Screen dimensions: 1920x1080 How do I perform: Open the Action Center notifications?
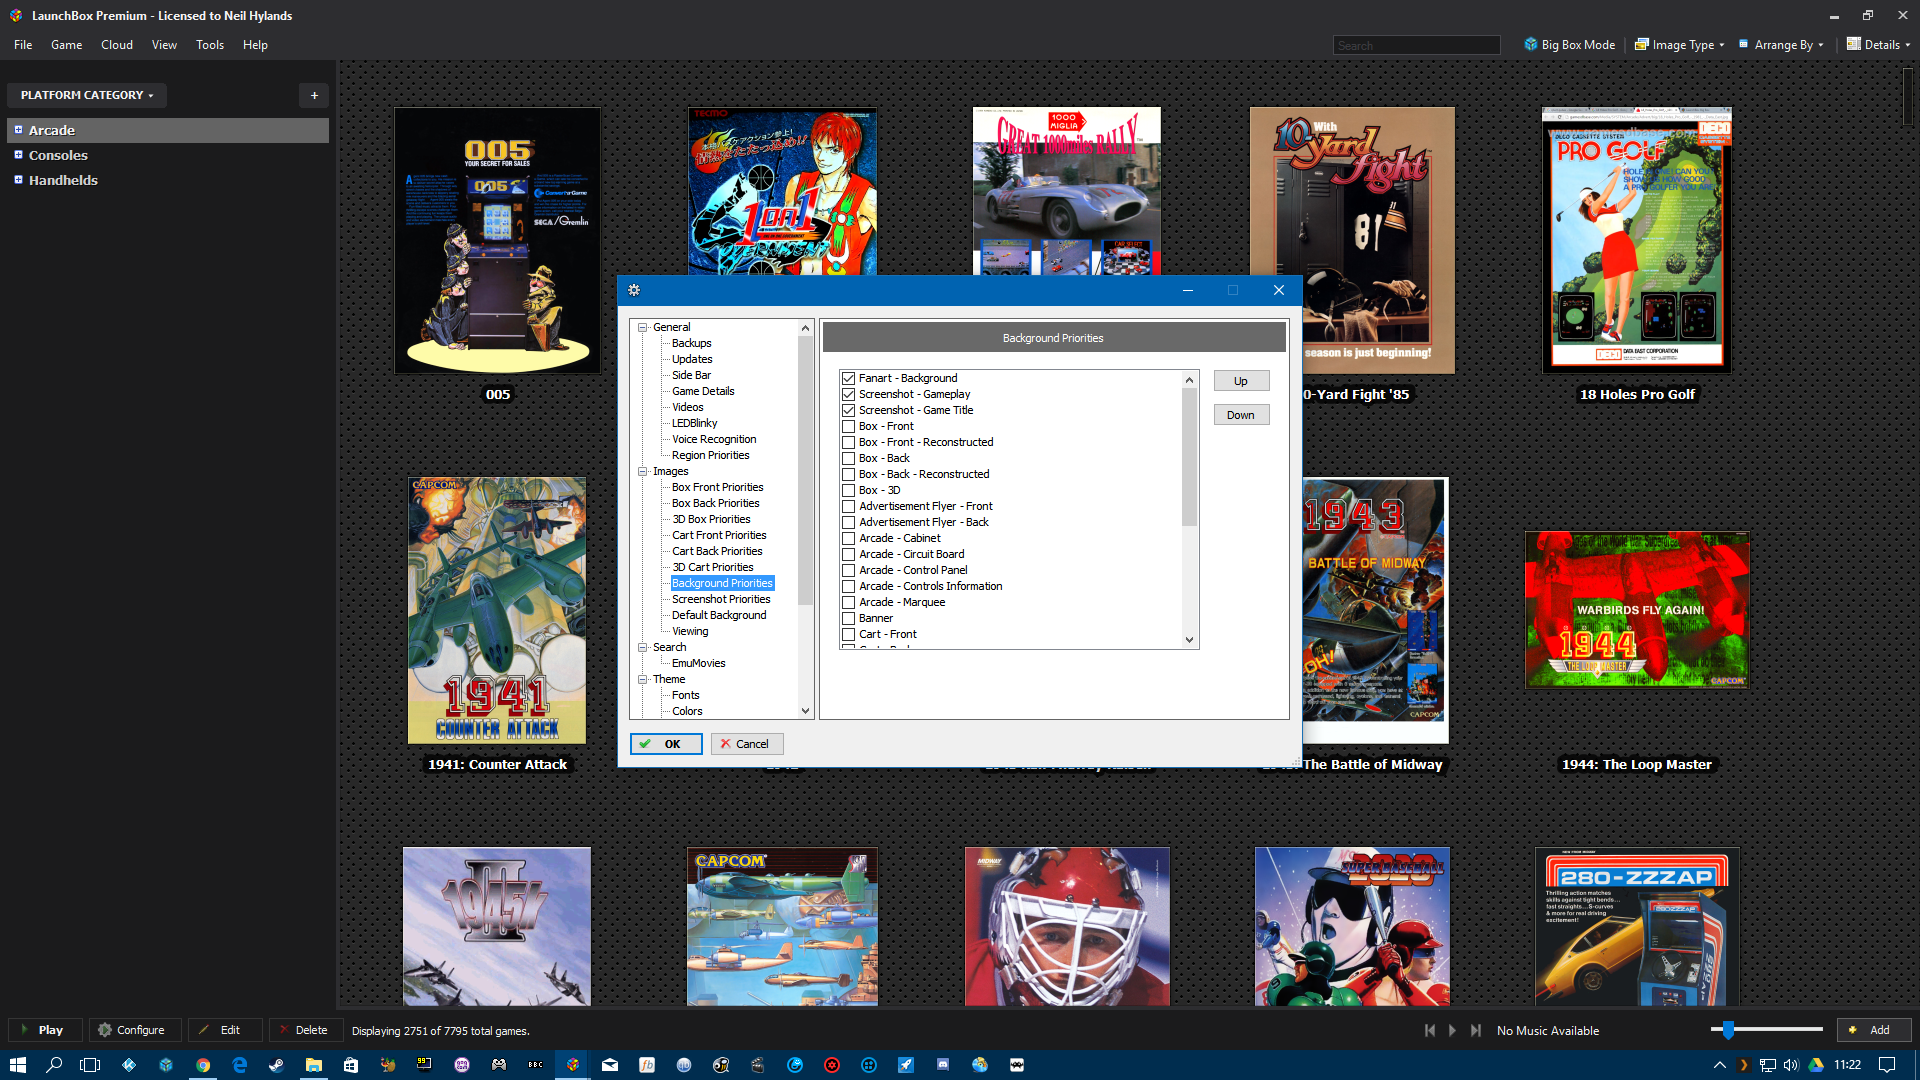[1887, 1065]
